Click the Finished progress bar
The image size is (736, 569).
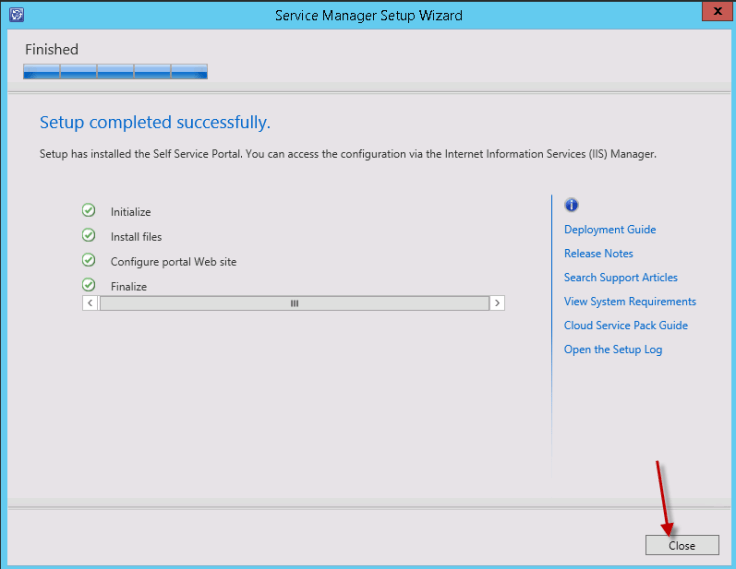pos(115,71)
